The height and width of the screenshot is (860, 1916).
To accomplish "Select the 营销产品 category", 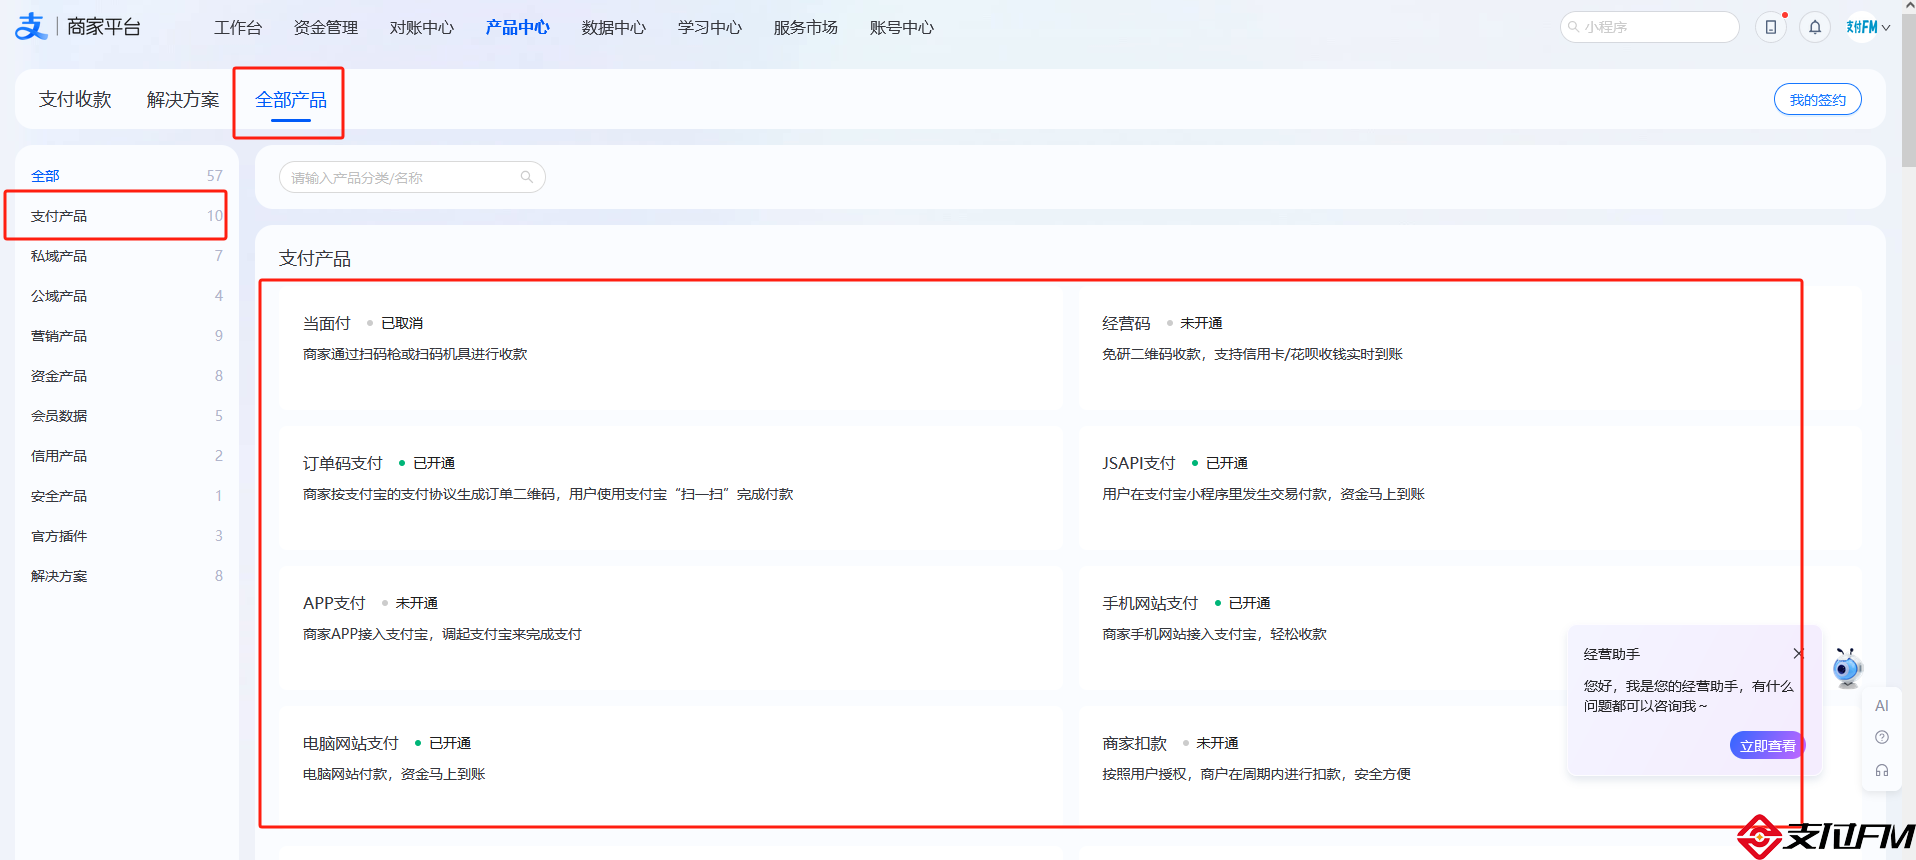I will [x=127, y=336].
